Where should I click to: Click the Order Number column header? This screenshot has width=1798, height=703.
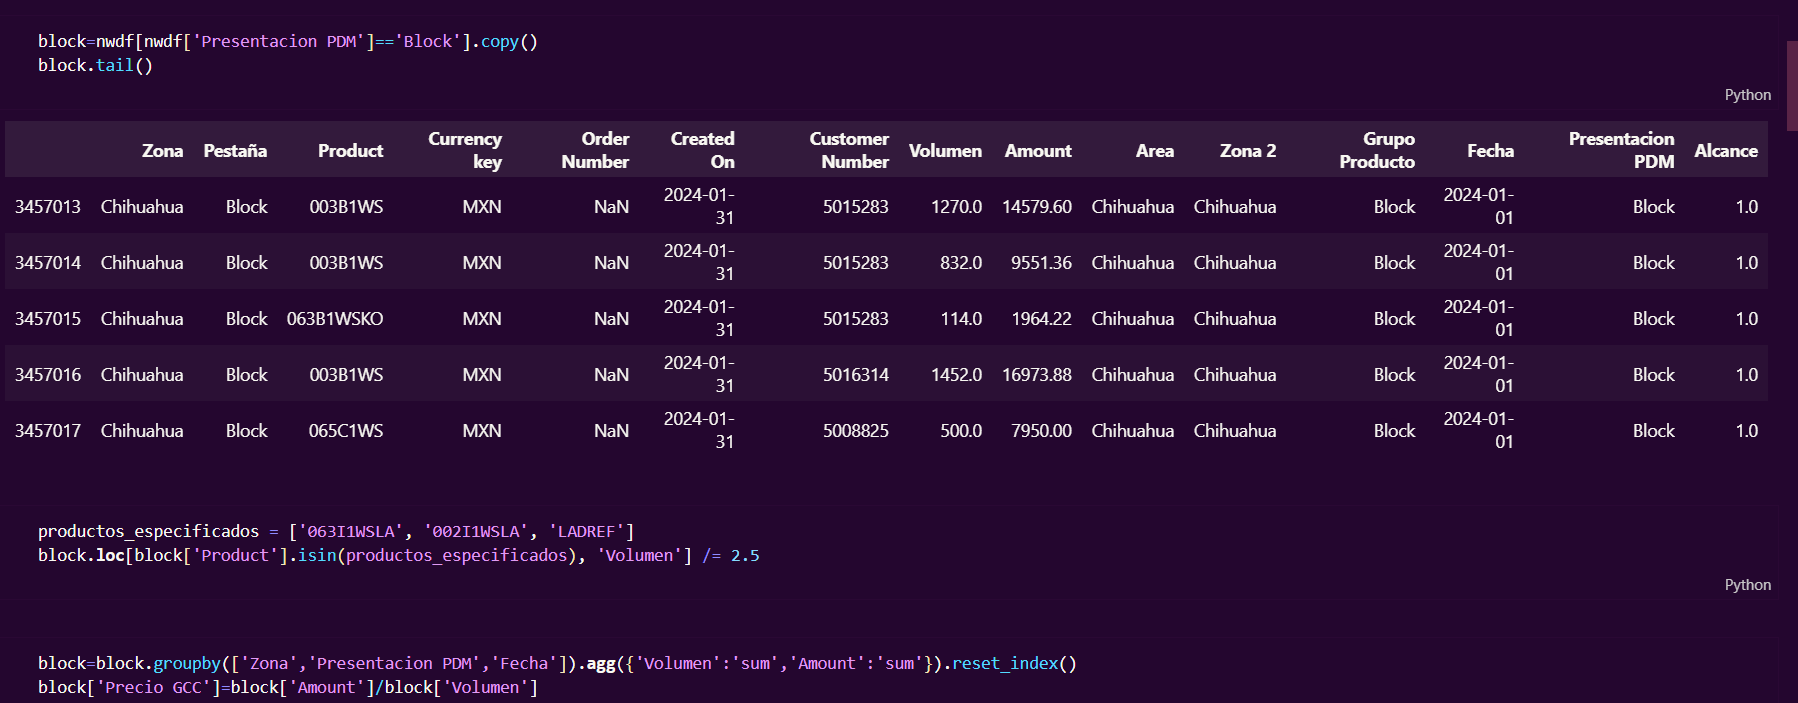tap(596, 150)
